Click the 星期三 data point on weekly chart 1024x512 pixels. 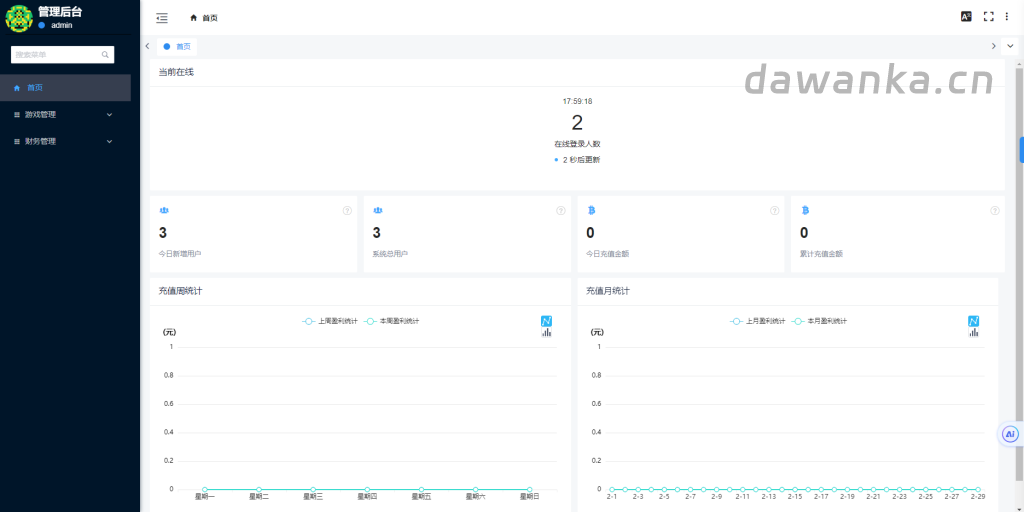click(313, 489)
